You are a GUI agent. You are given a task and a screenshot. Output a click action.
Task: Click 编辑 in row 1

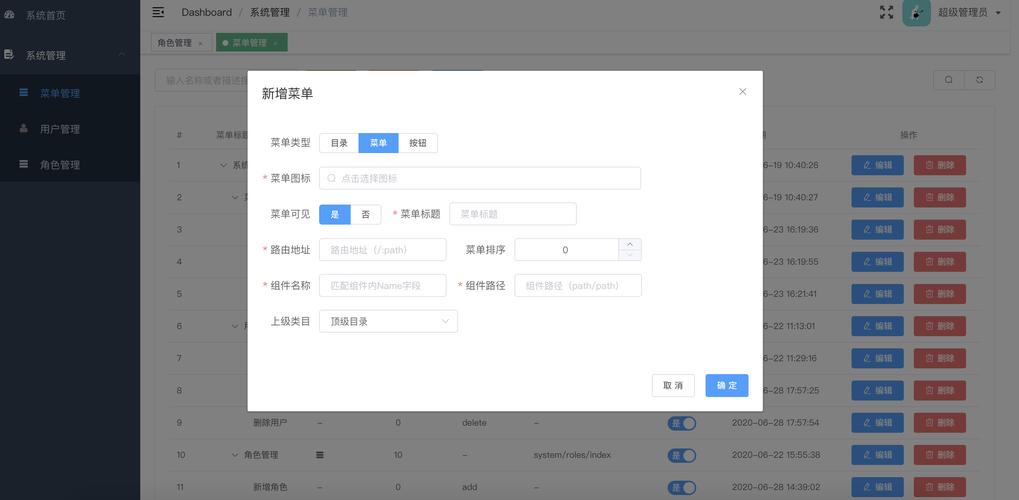click(x=877, y=165)
